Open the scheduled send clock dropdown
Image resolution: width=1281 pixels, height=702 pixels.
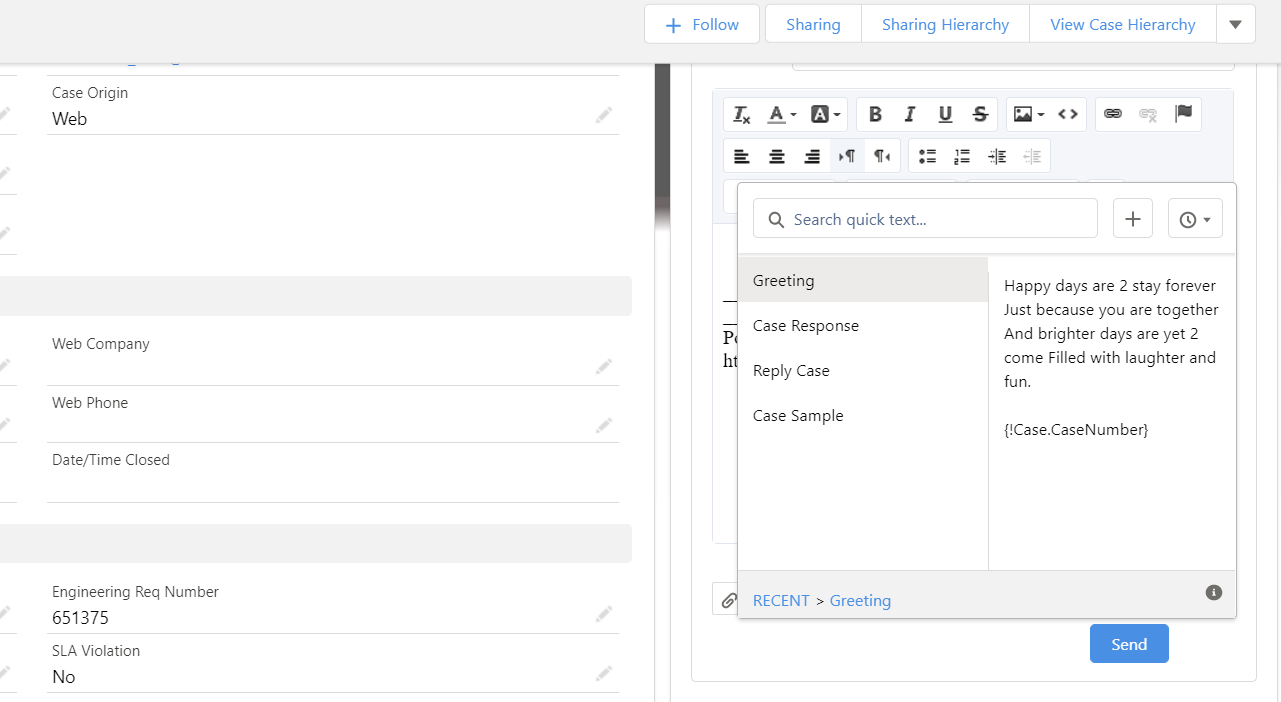coord(1195,218)
